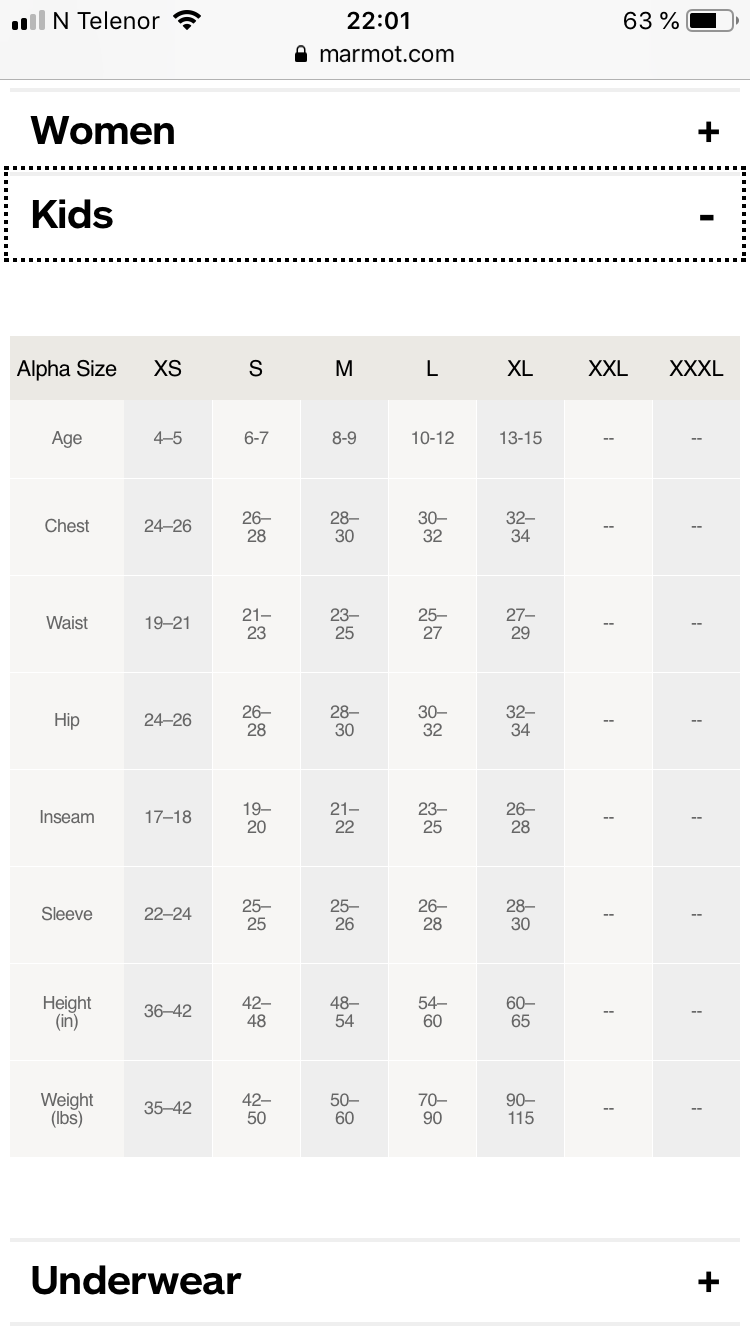This screenshot has height=1334, width=750.
Task: Tap the marmot.com address bar
Action: [x=386, y=54]
